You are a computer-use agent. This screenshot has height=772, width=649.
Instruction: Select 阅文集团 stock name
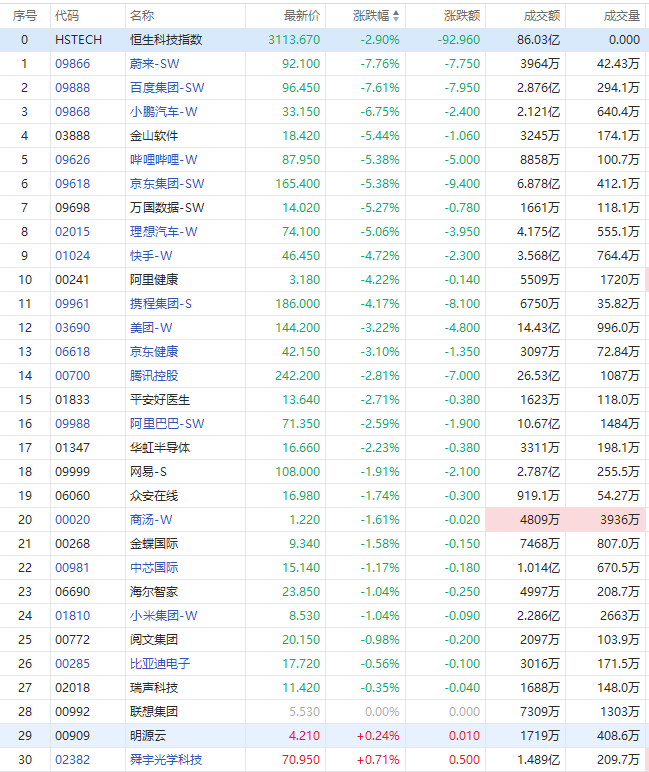(x=154, y=640)
